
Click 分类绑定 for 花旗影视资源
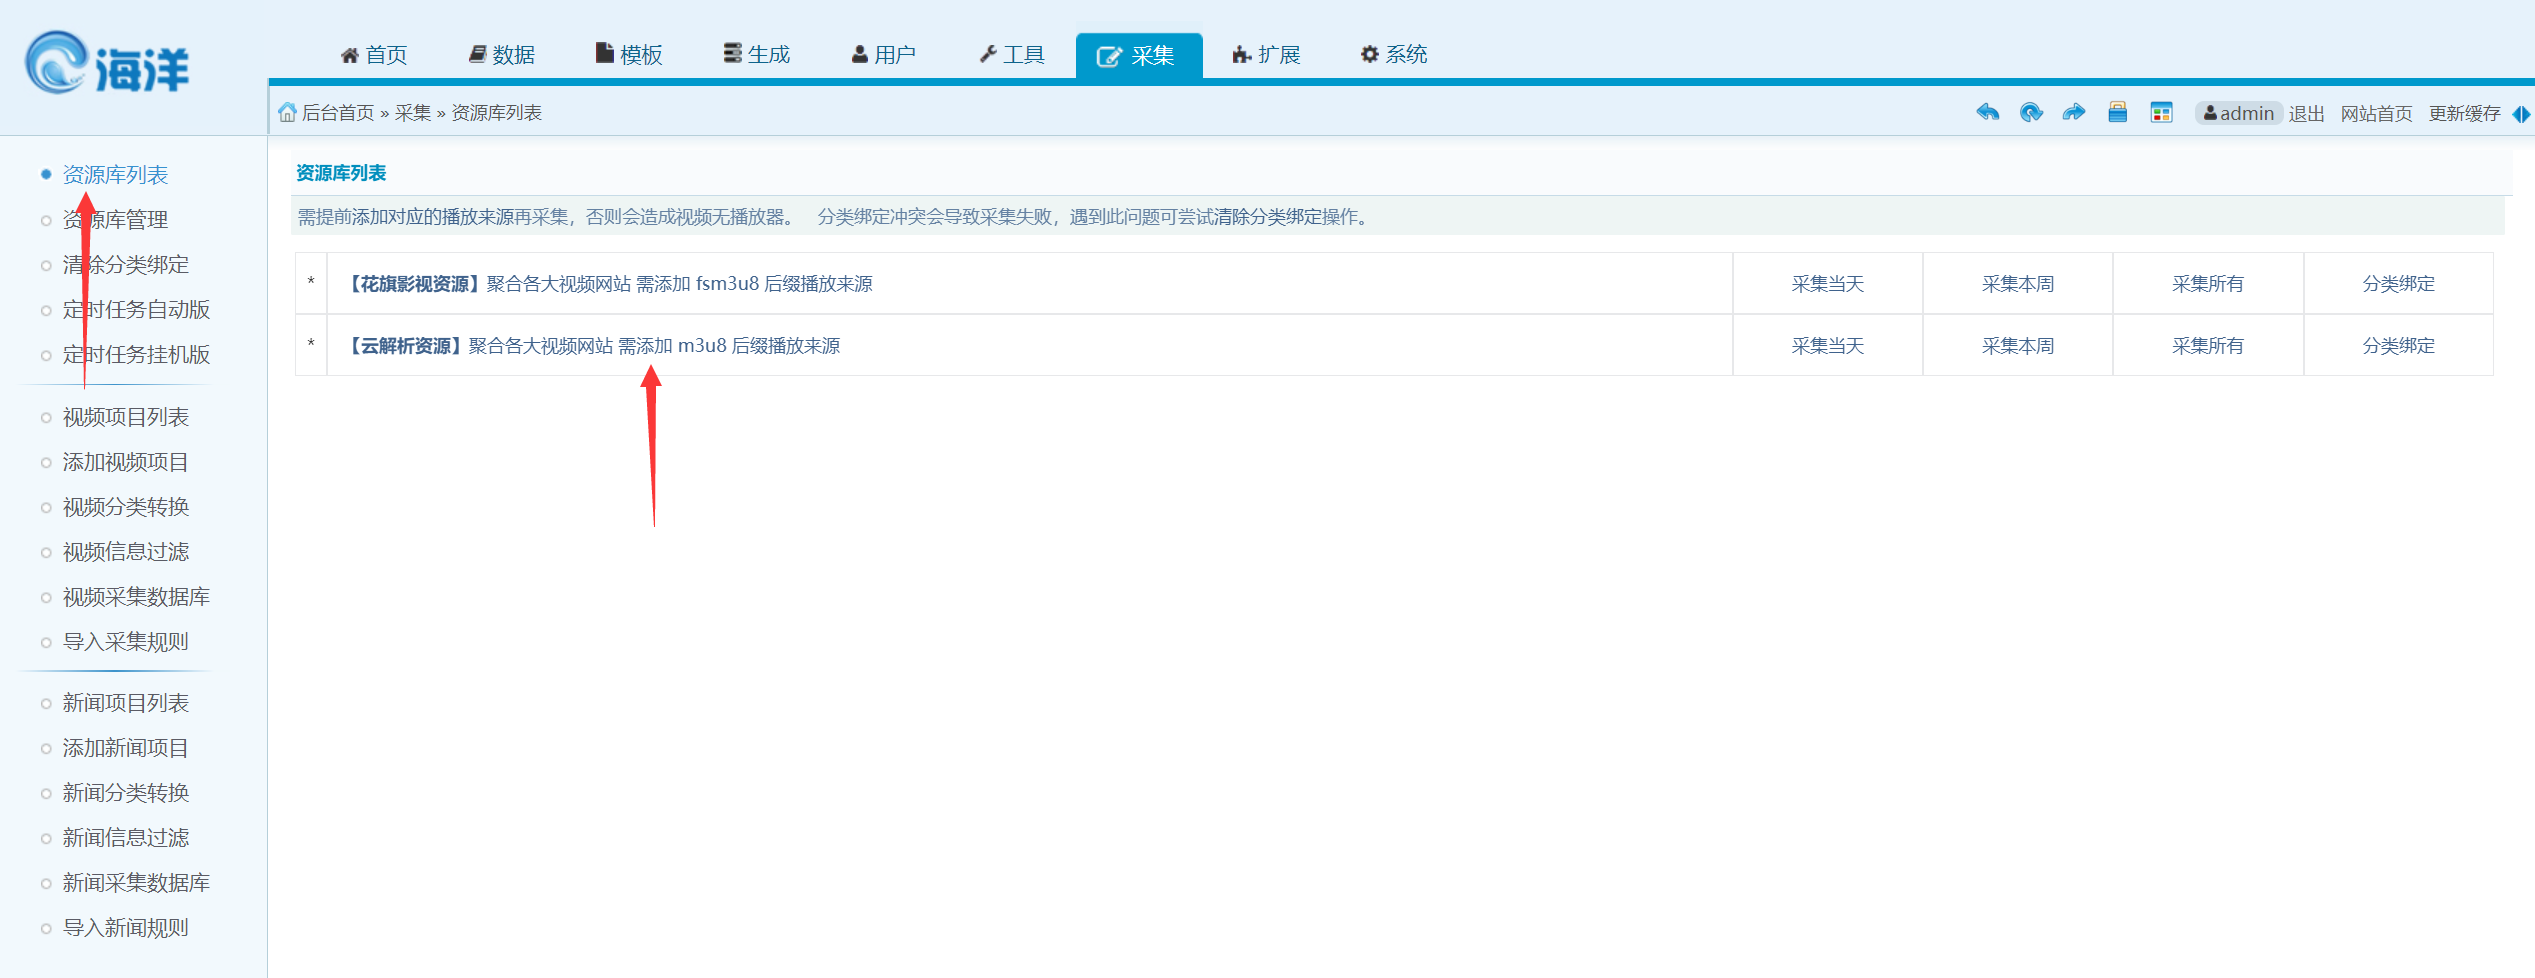pyautogui.click(x=2398, y=284)
